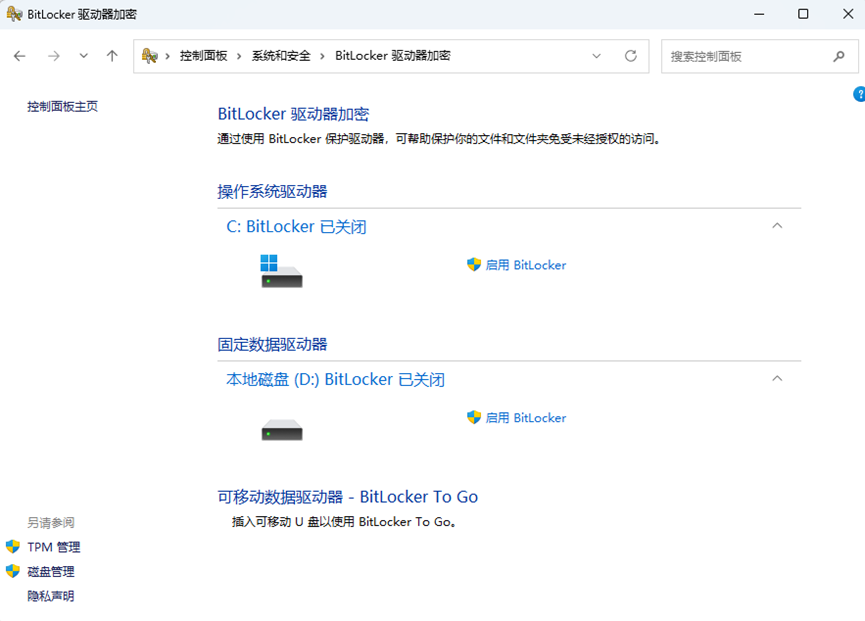Open help with the blue question icon
Viewport: 865px width, 621px height.
(x=859, y=94)
